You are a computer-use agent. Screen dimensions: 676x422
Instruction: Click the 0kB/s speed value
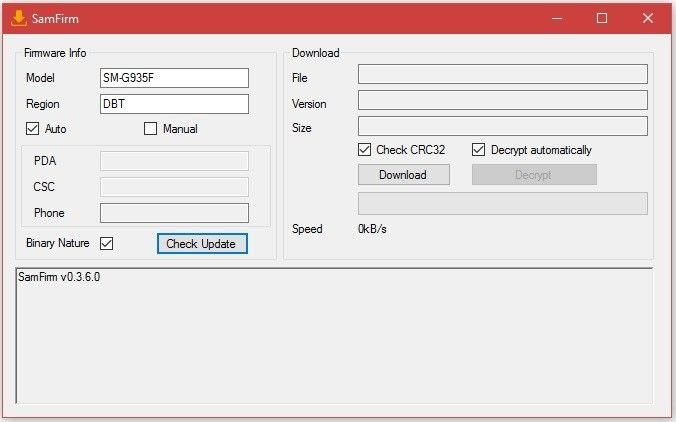372,229
